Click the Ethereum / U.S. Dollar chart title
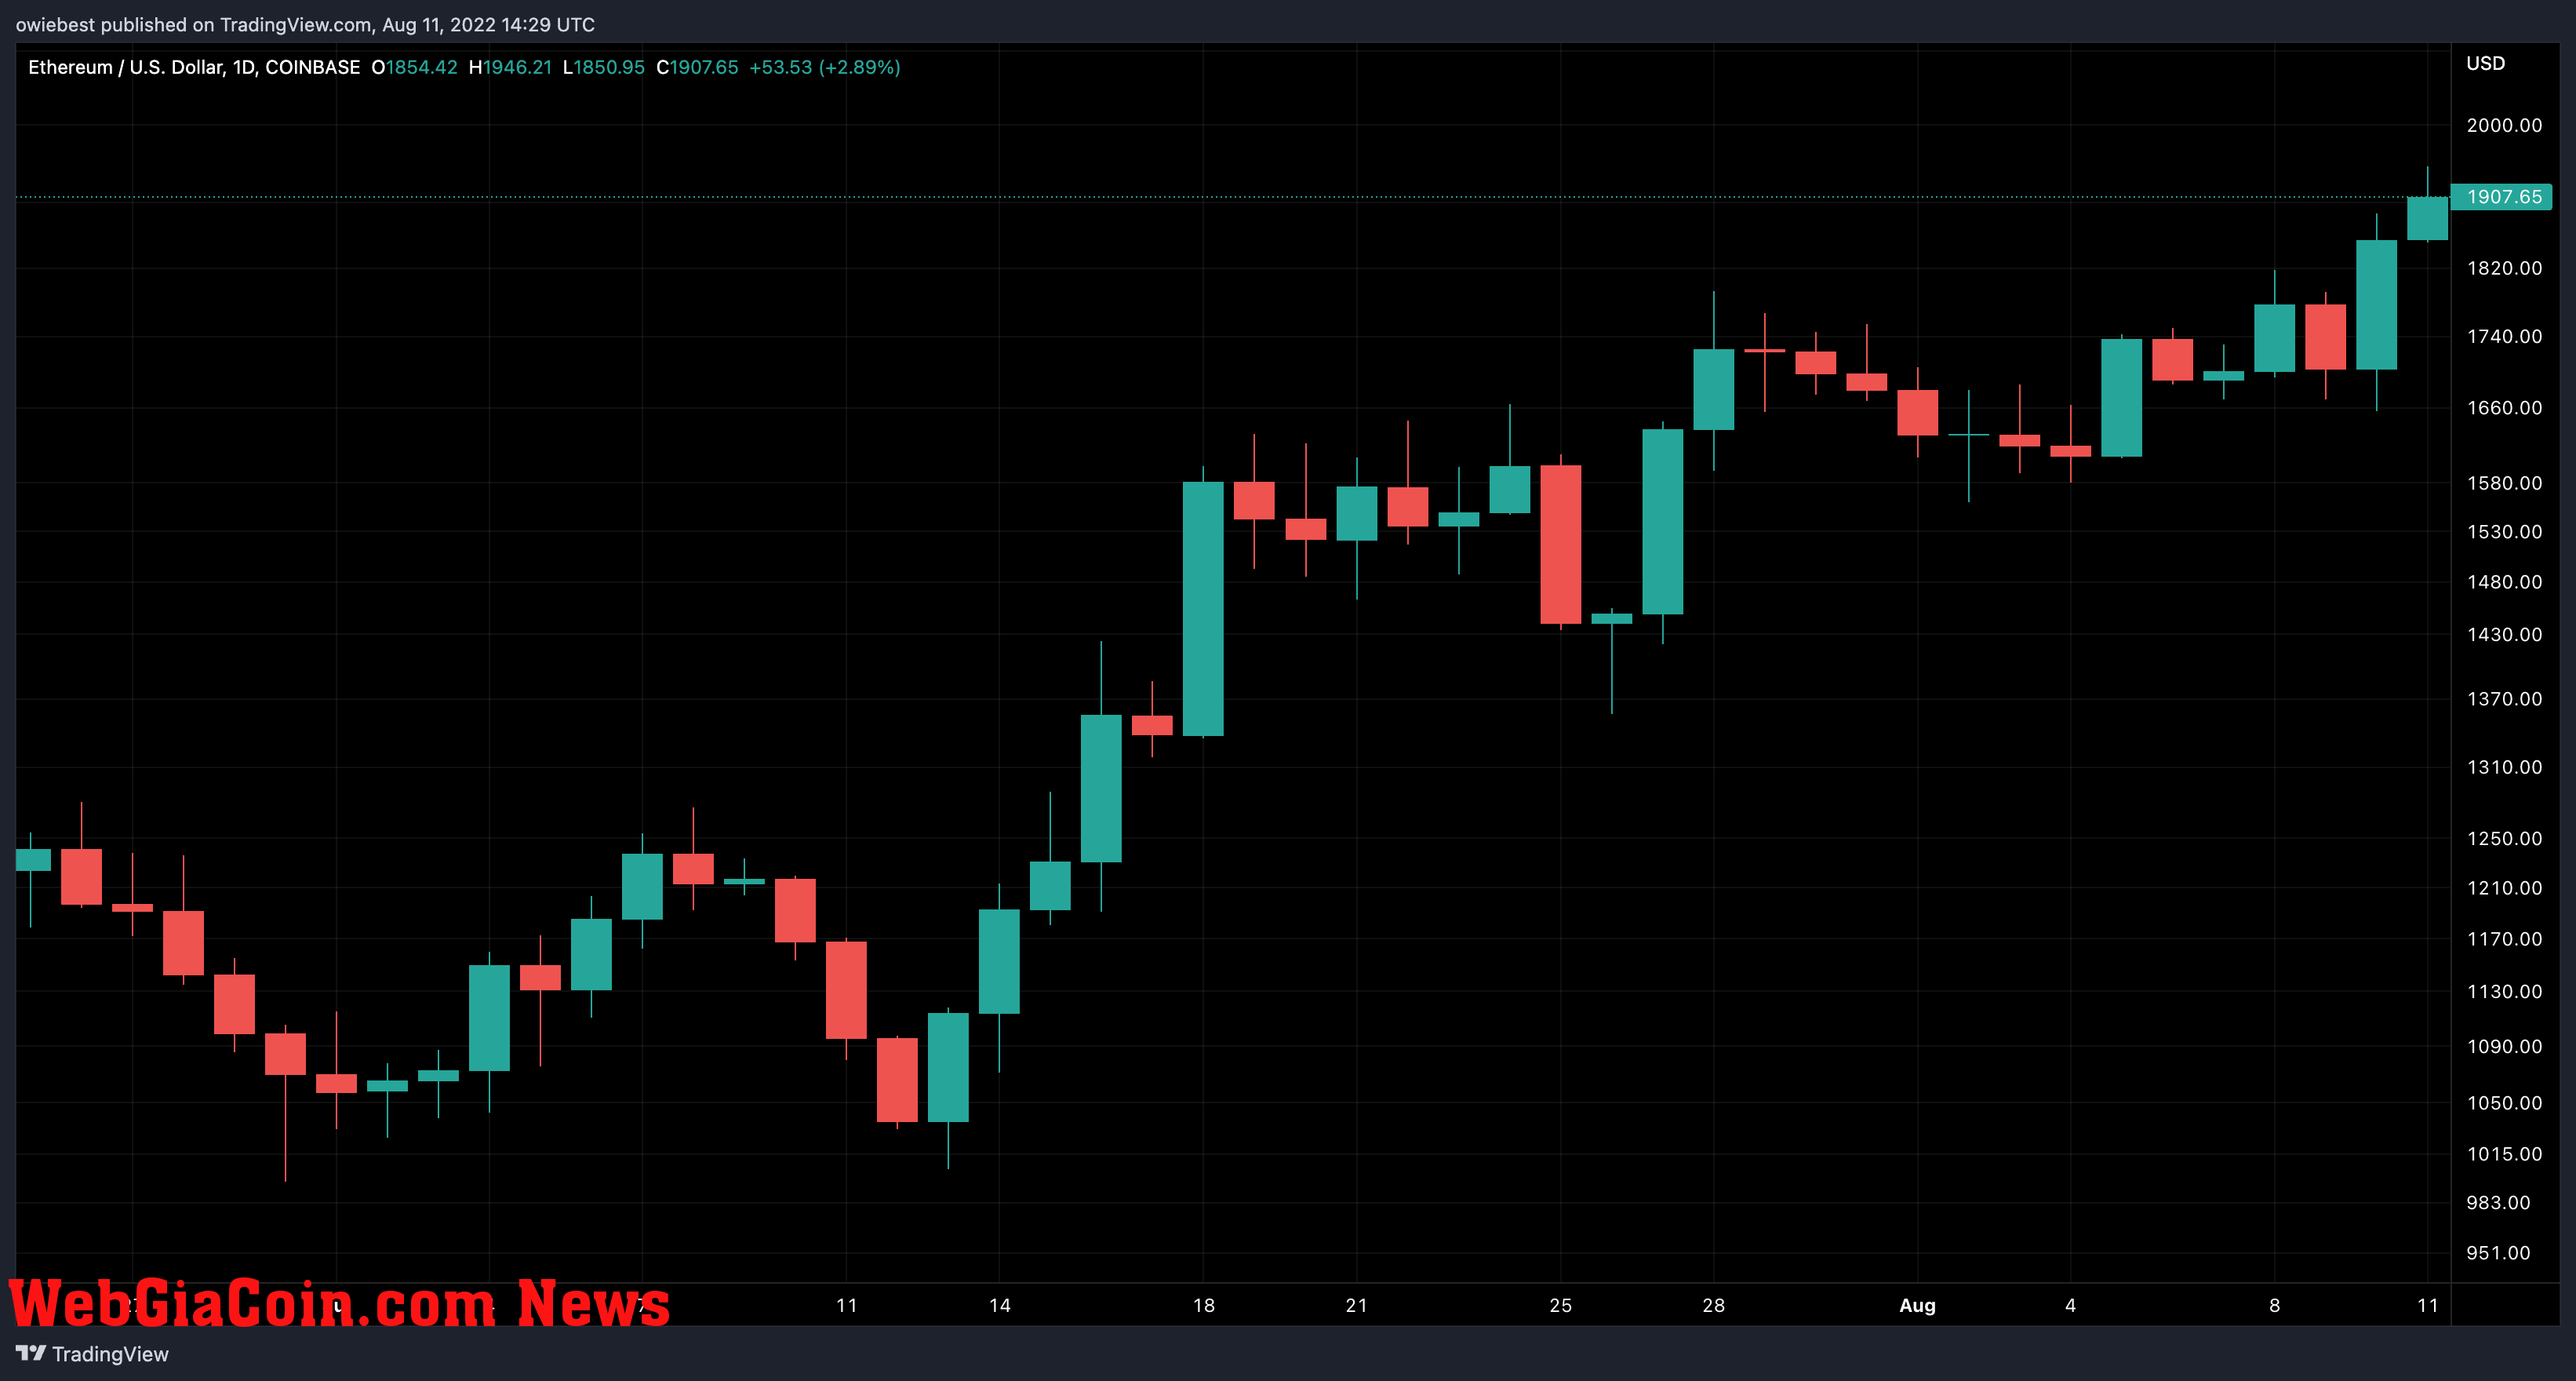This screenshot has width=2576, height=1381. click(x=194, y=67)
